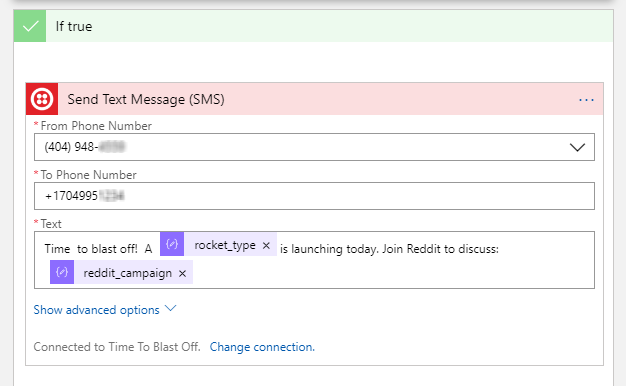Click the Twilio logo icon

[x=42, y=99]
